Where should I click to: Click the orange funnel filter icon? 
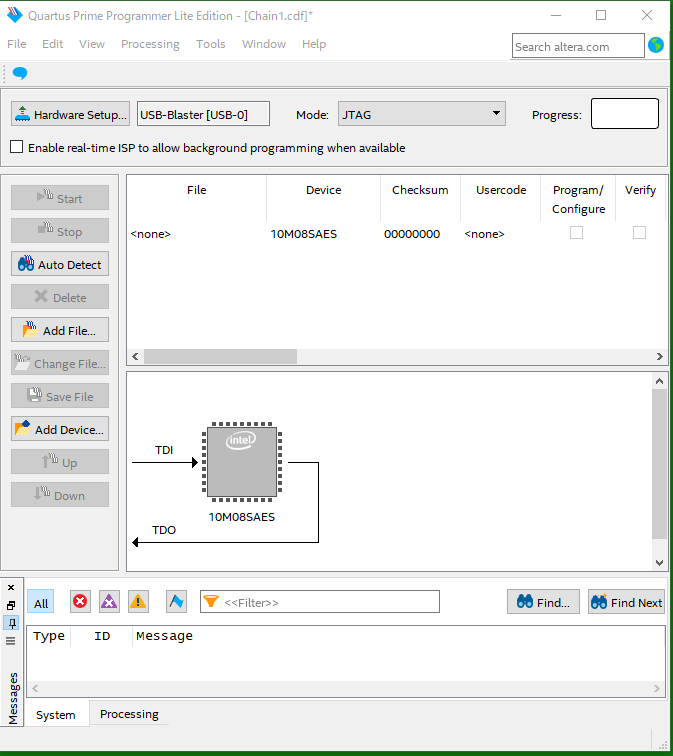click(211, 601)
